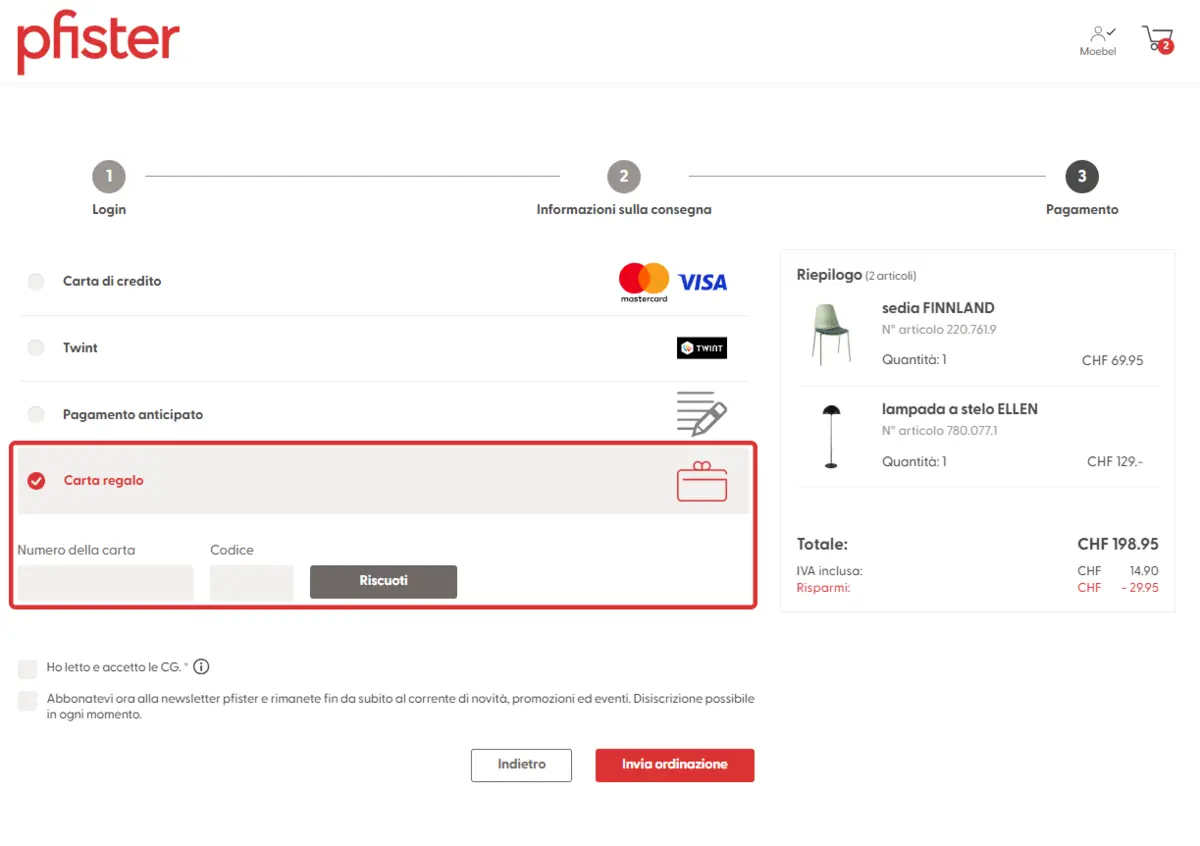
Task: Click the gift card icon
Action: tap(701, 481)
